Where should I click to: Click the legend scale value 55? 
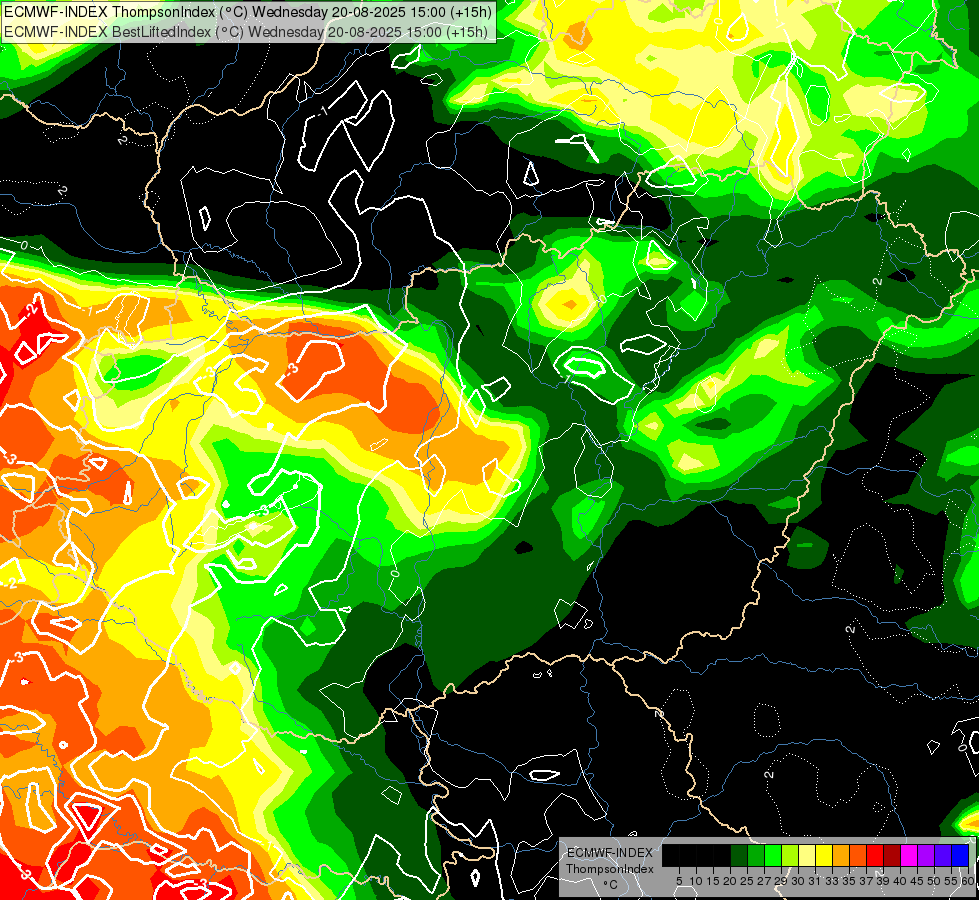[x=952, y=881]
